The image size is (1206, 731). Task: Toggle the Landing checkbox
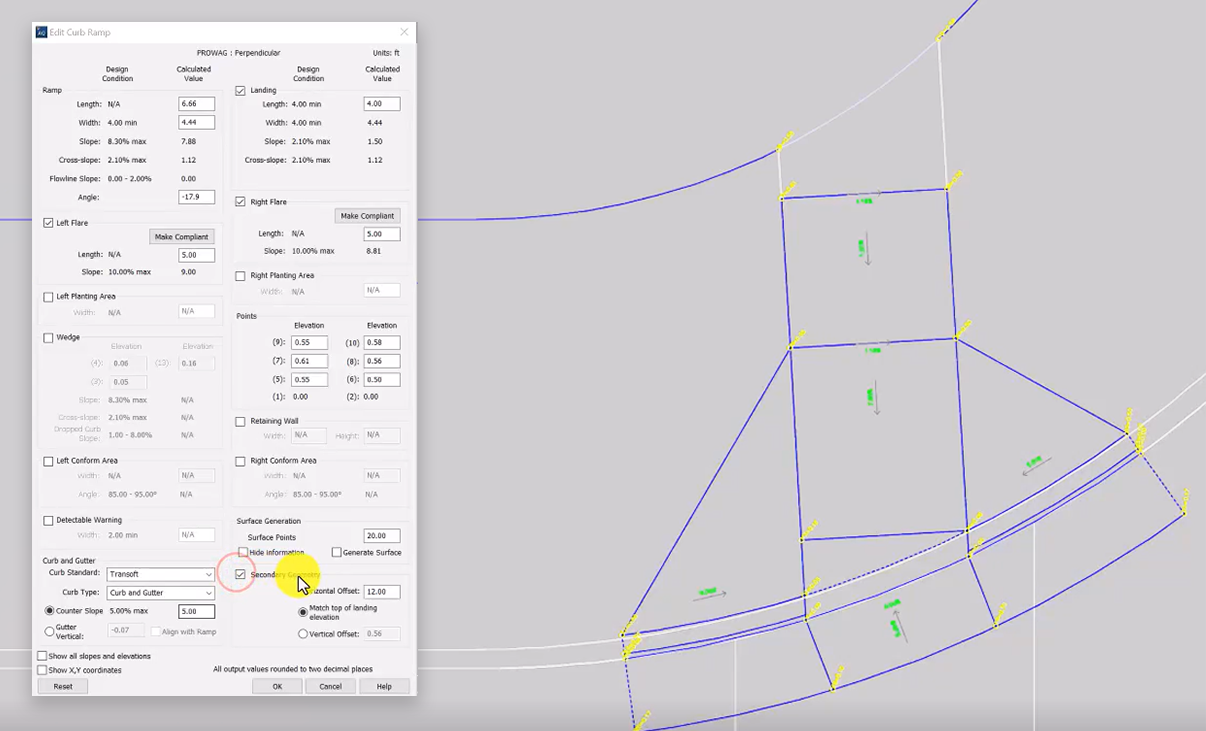point(240,91)
